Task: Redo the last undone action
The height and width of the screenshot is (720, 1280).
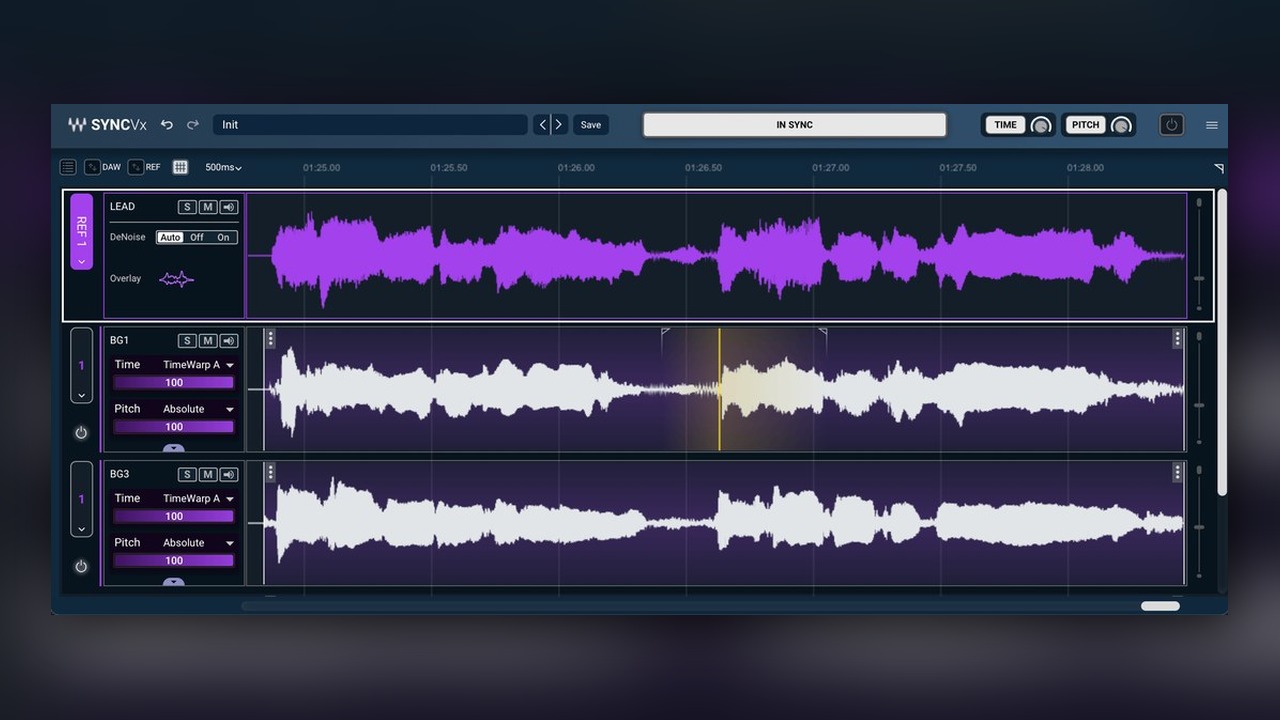Action: pyautogui.click(x=193, y=125)
